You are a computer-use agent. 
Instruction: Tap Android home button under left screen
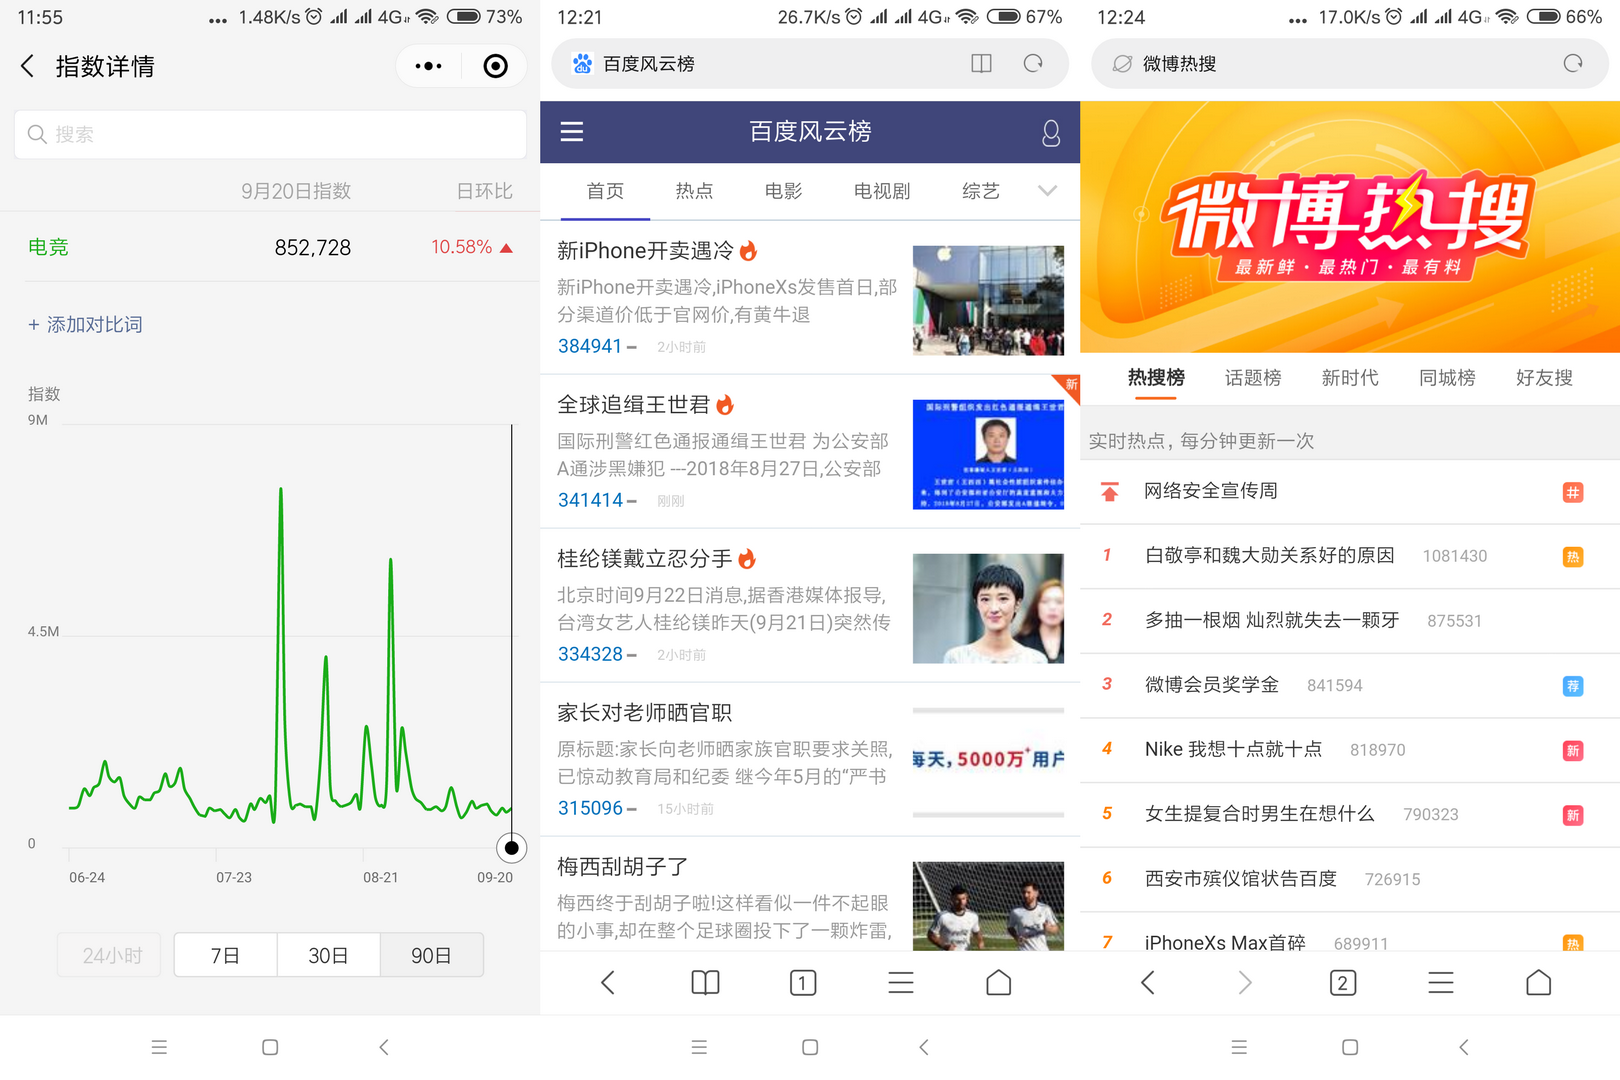pyautogui.click(x=270, y=1047)
